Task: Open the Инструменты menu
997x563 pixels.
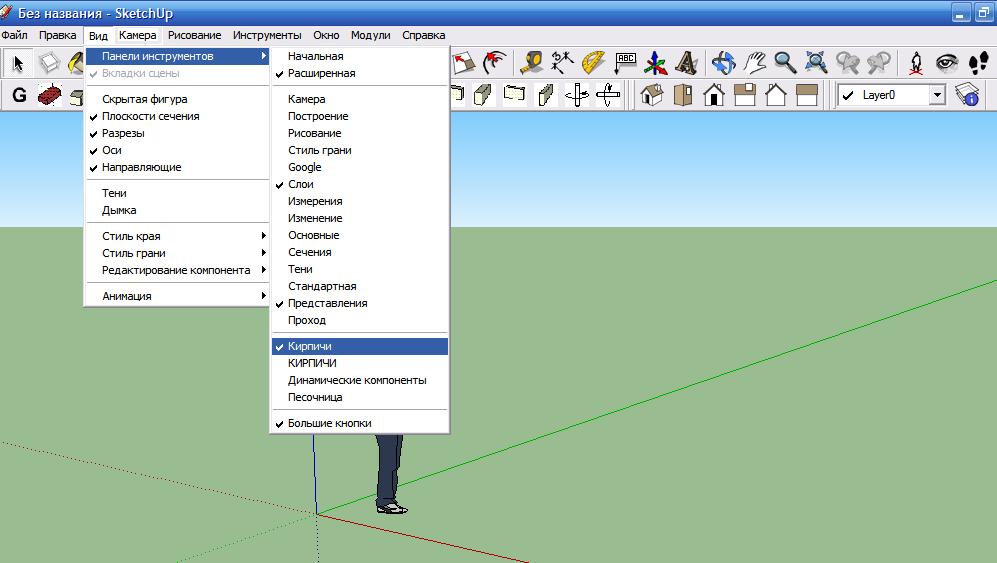Action: 267,35
